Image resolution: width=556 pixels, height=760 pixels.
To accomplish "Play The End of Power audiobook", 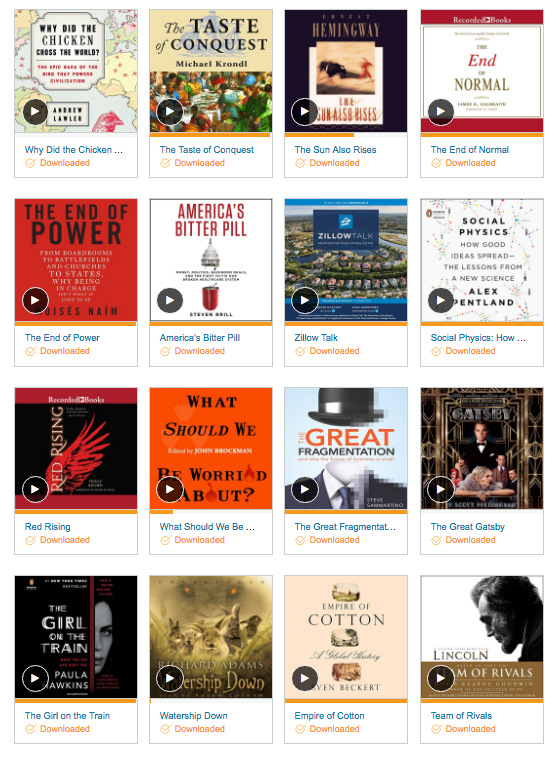I will tap(35, 301).
